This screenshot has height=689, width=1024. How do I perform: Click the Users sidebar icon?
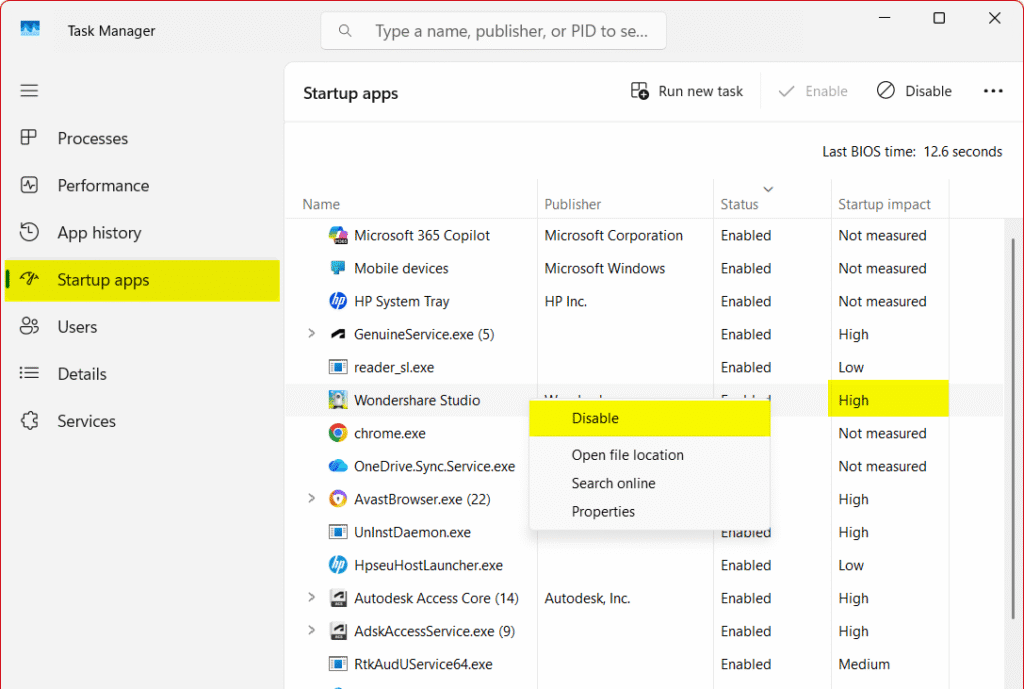pyautogui.click(x=29, y=326)
